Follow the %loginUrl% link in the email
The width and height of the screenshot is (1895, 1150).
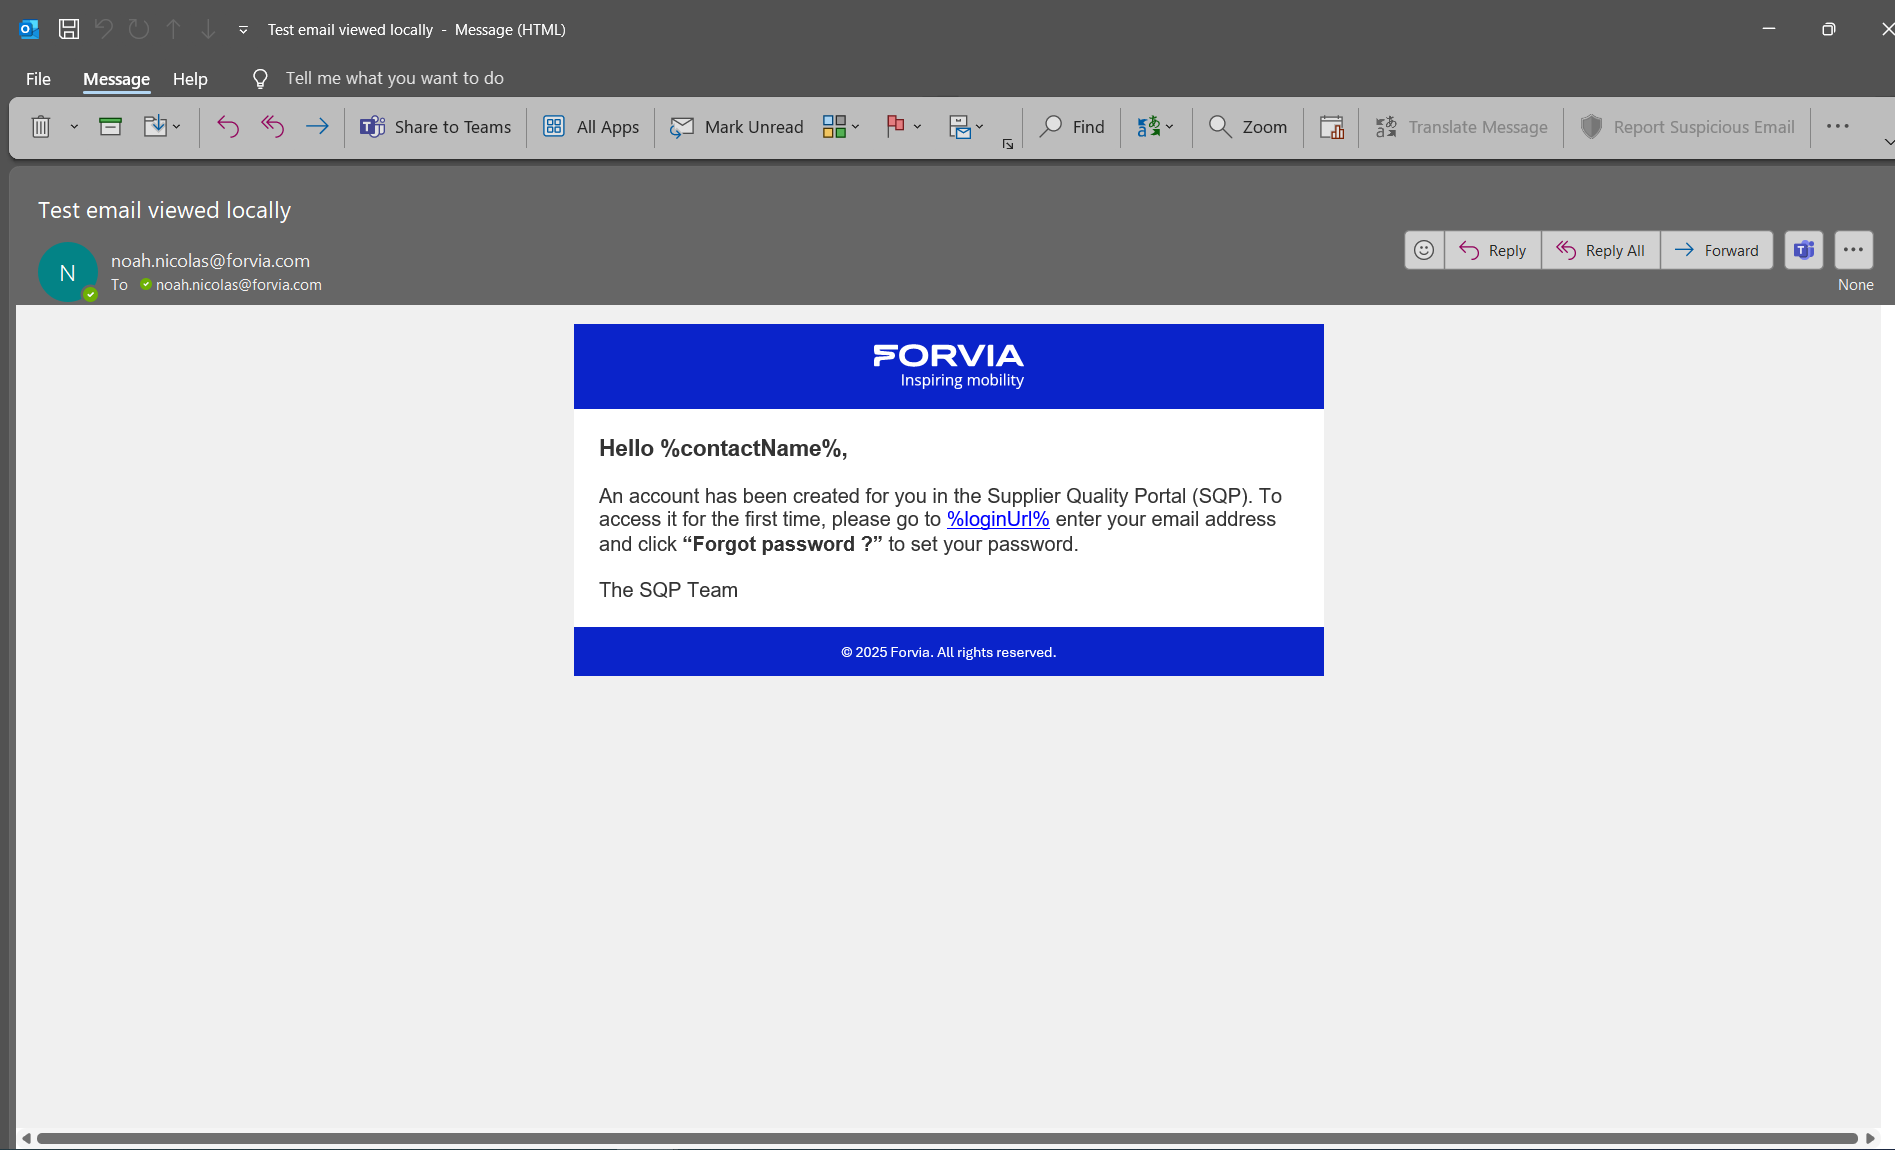tap(997, 519)
